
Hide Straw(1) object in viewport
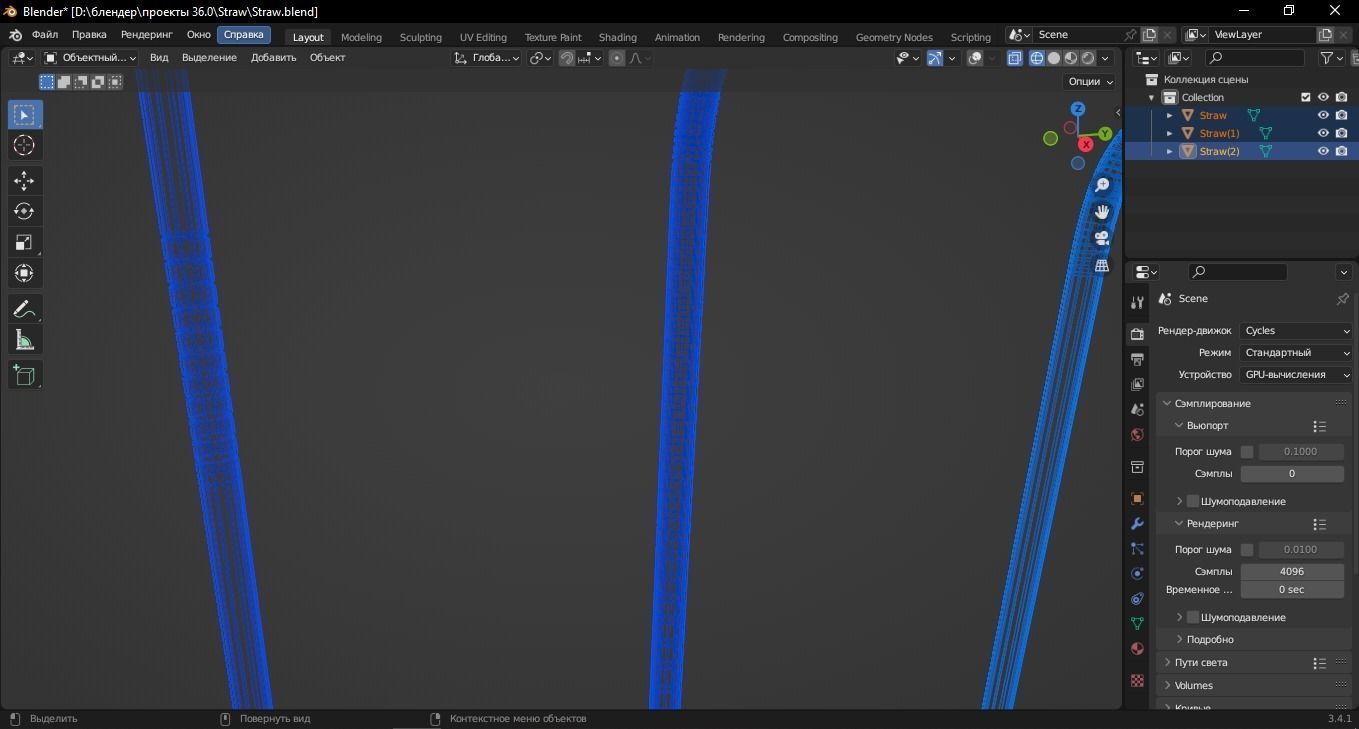tap(1323, 133)
